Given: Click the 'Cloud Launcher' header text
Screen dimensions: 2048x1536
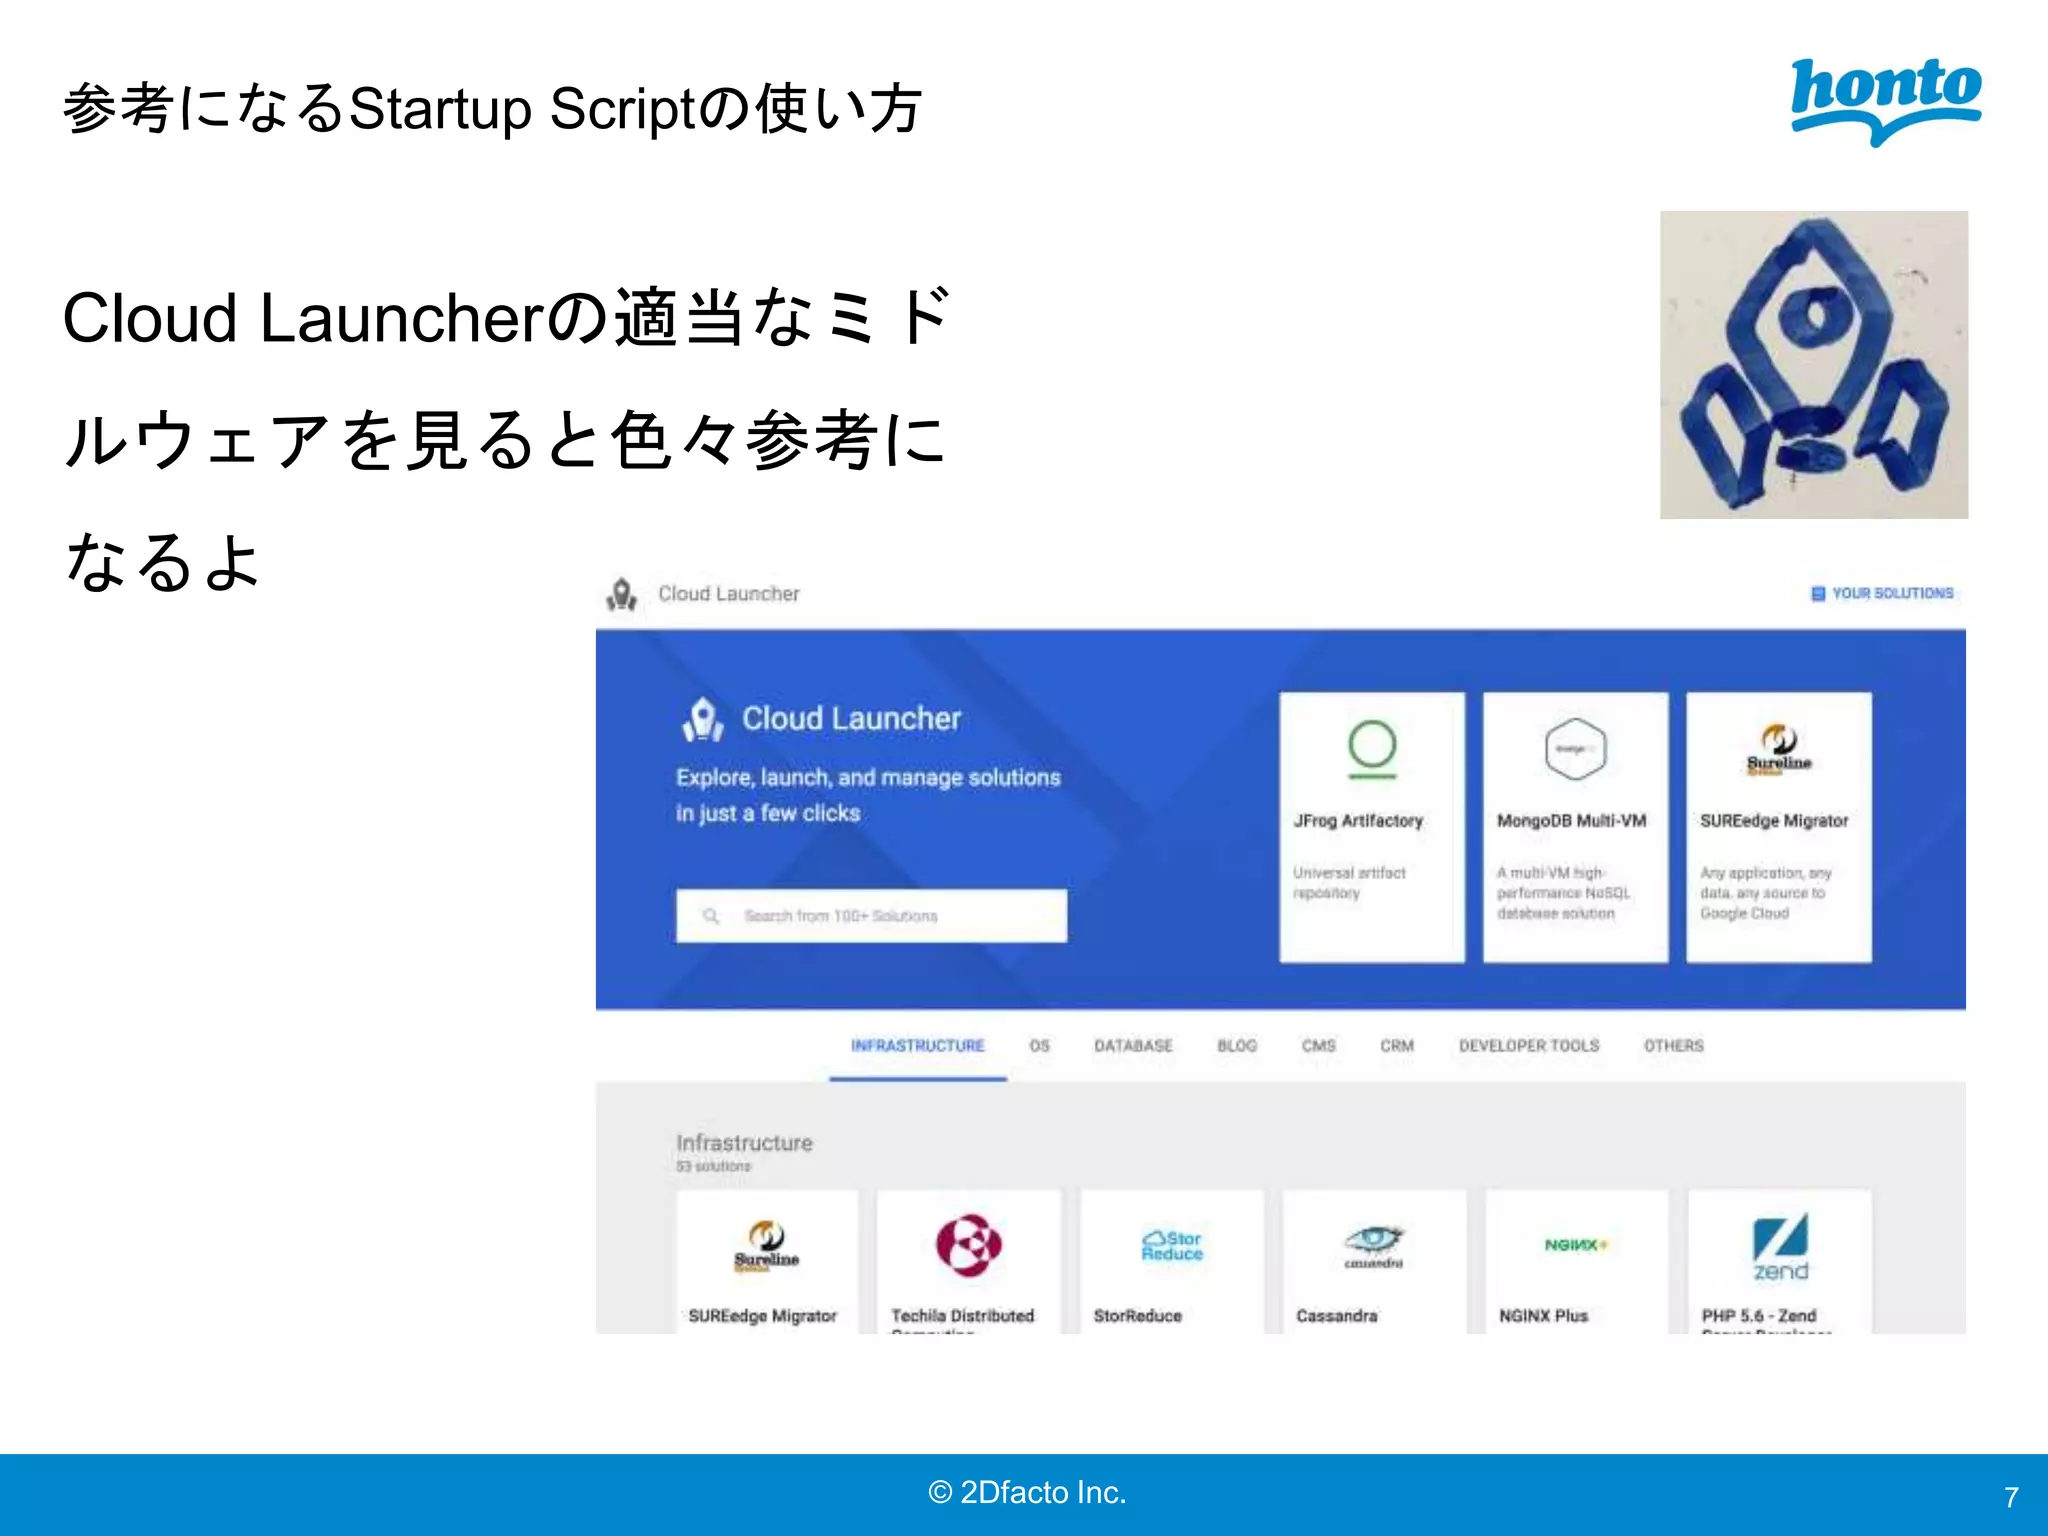Looking at the screenshot, I should [x=729, y=594].
